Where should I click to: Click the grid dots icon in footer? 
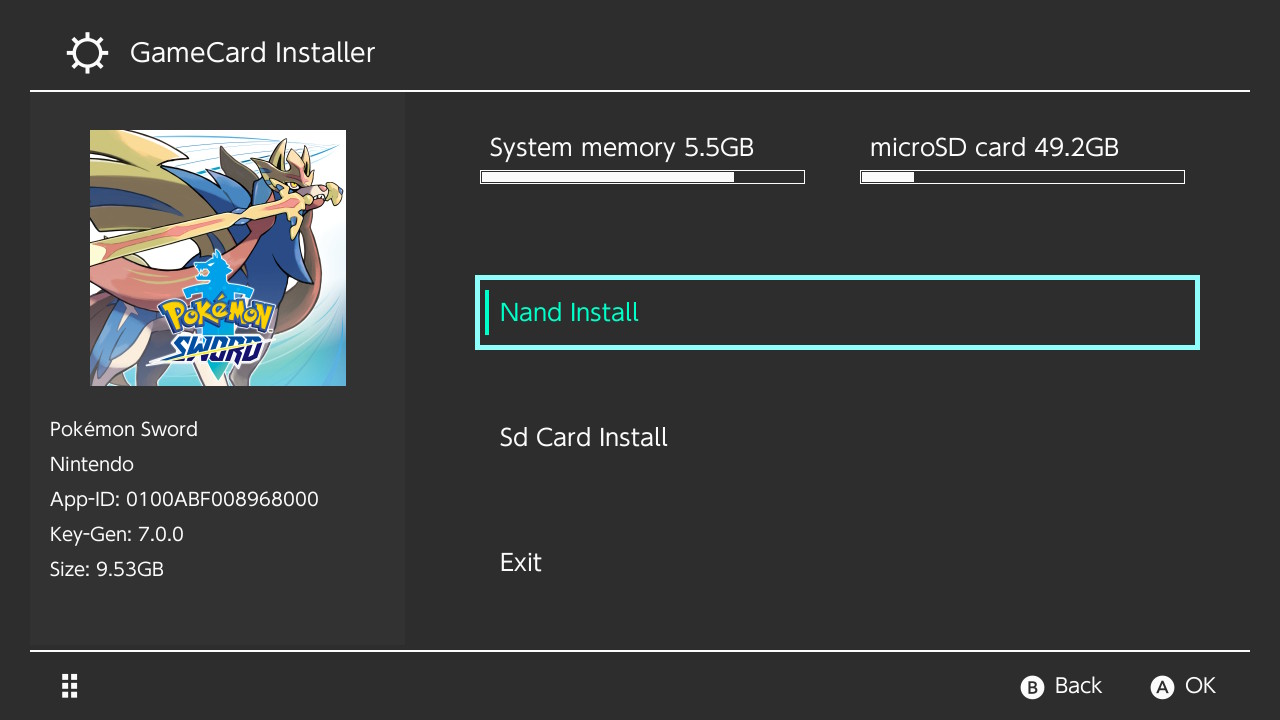70,686
